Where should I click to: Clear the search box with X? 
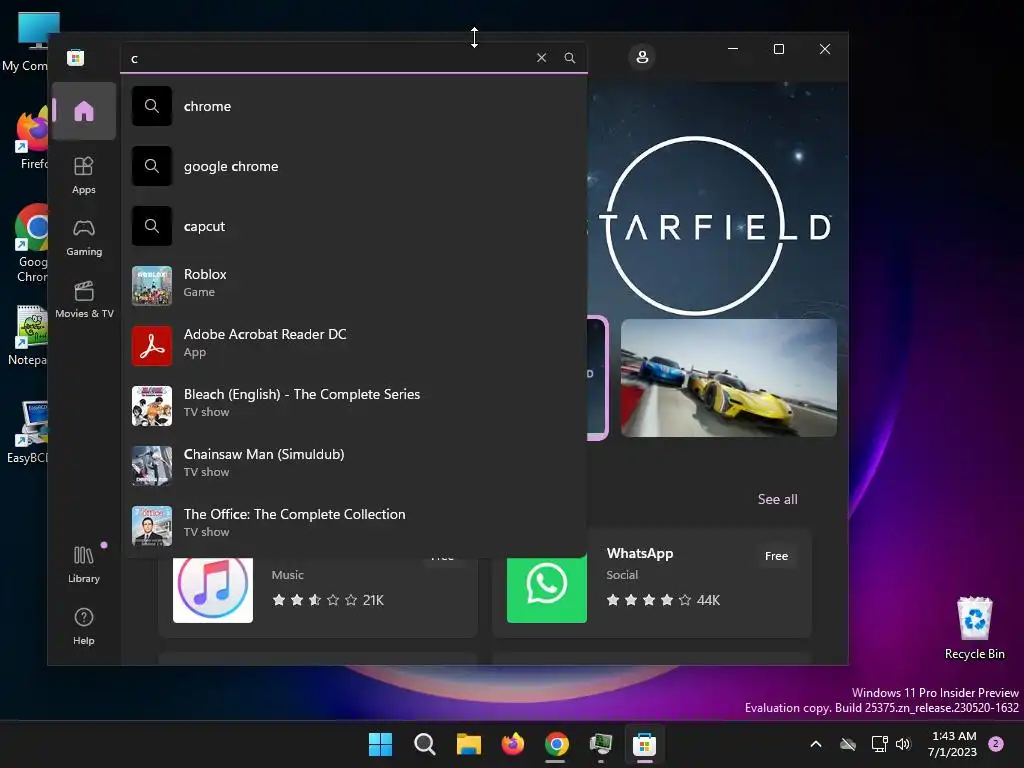click(541, 57)
